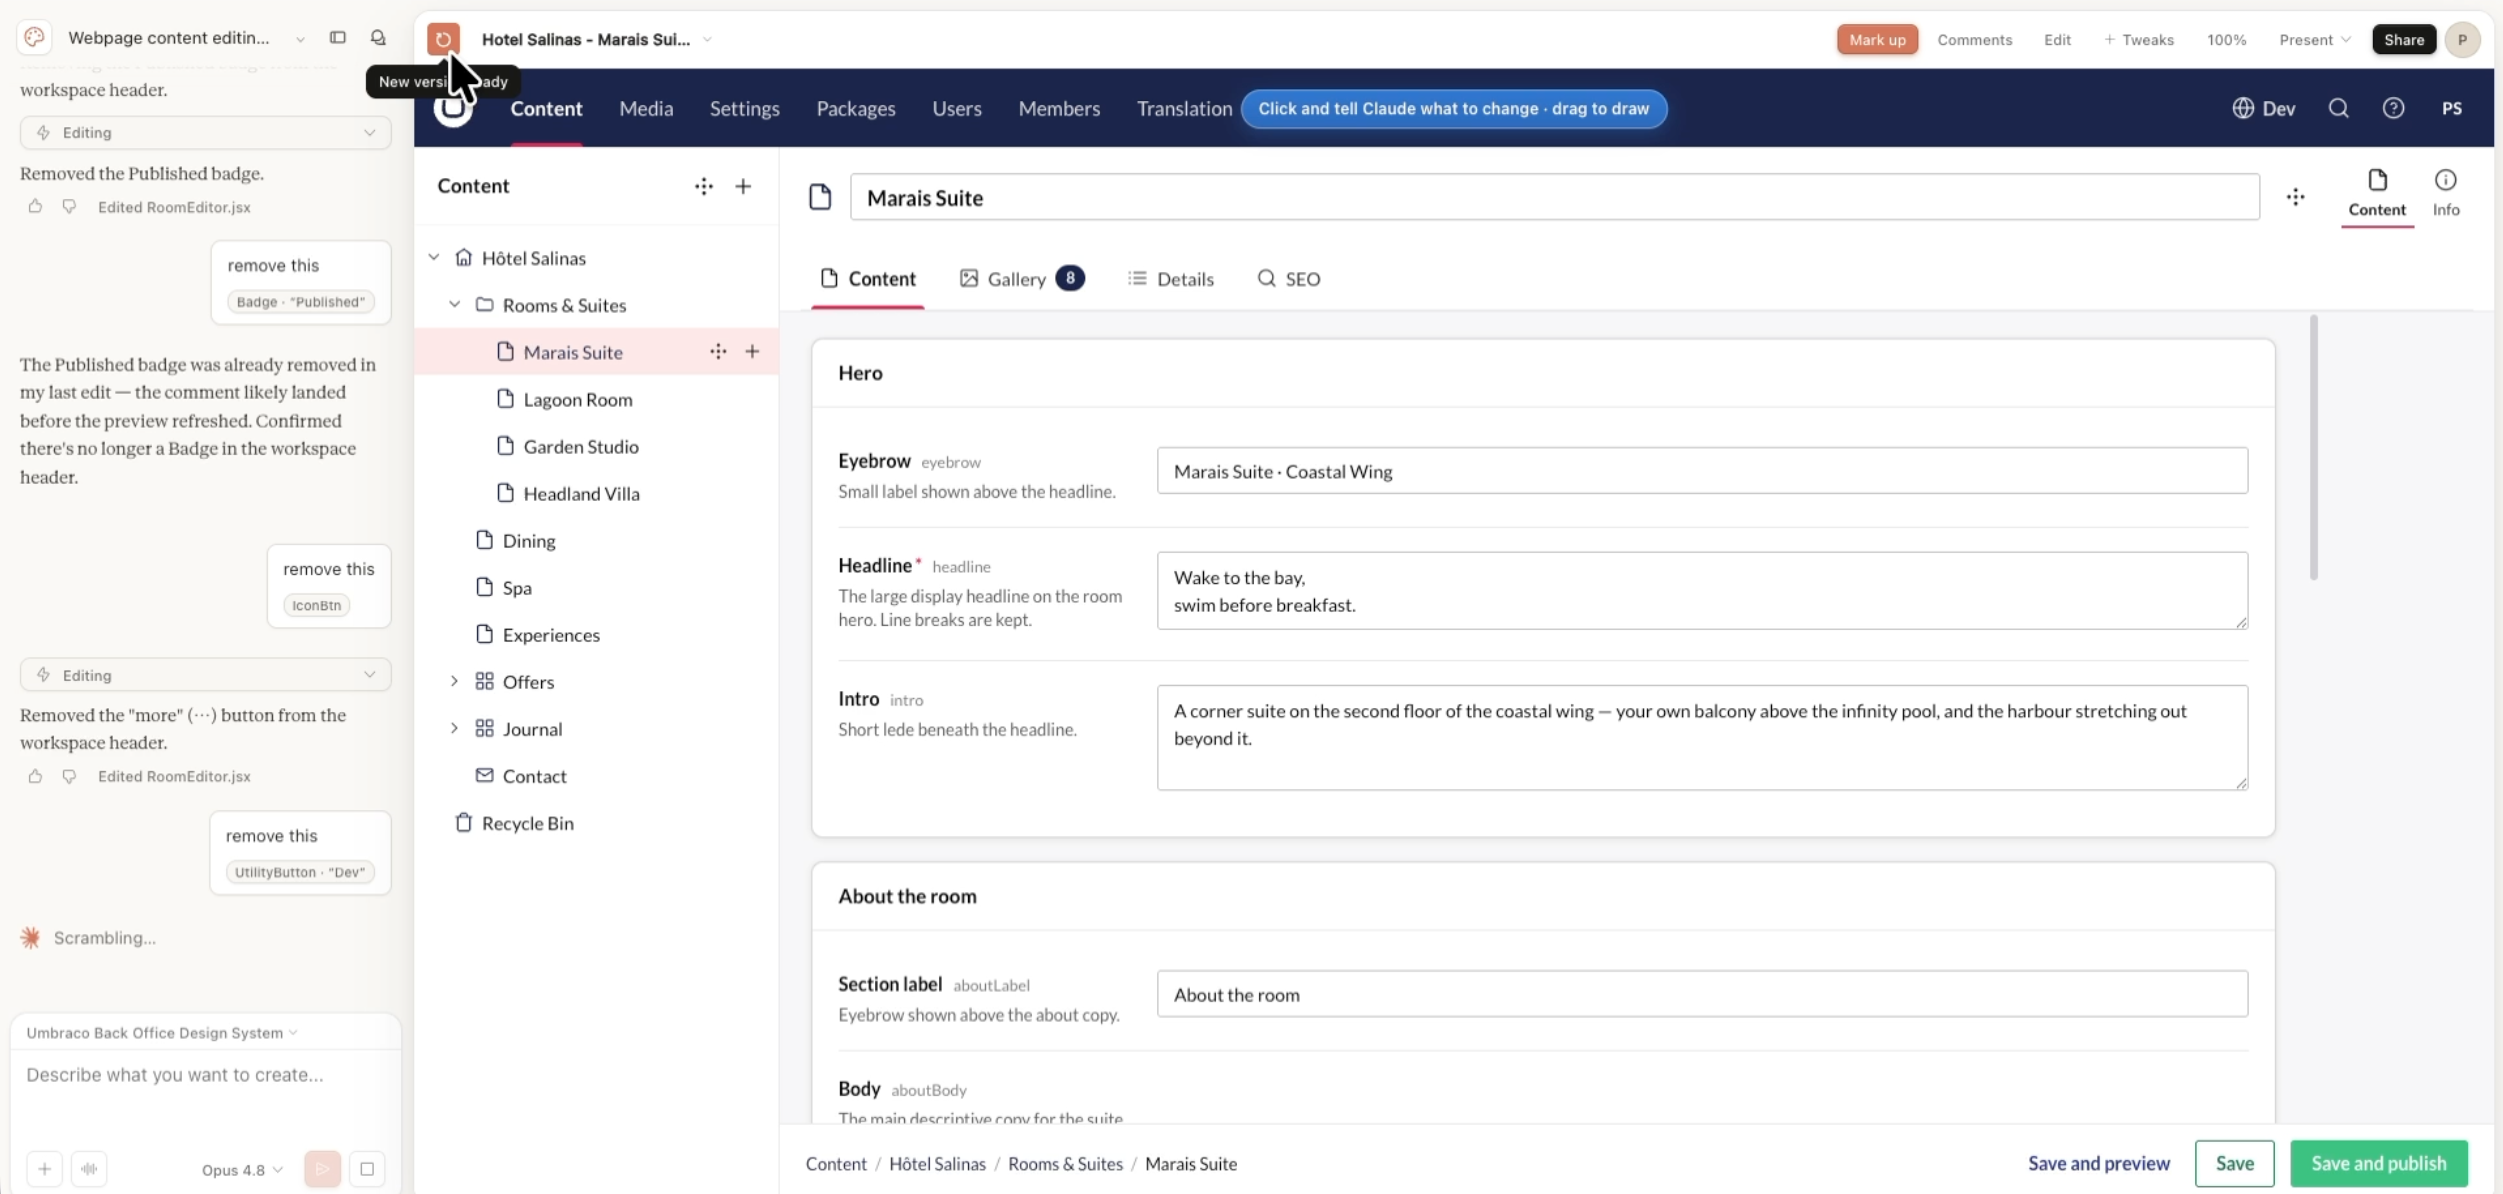Viewport: 2503px width, 1194px height.
Task: Open Umbraco Back Office Design System dropdown
Action: coord(162,1032)
